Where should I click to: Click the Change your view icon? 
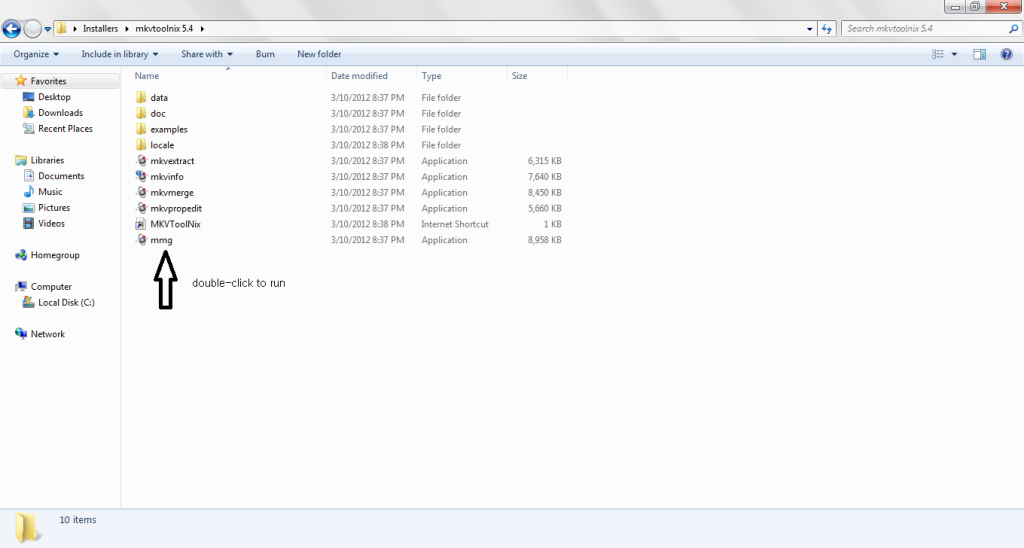pyautogui.click(x=938, y=54)
